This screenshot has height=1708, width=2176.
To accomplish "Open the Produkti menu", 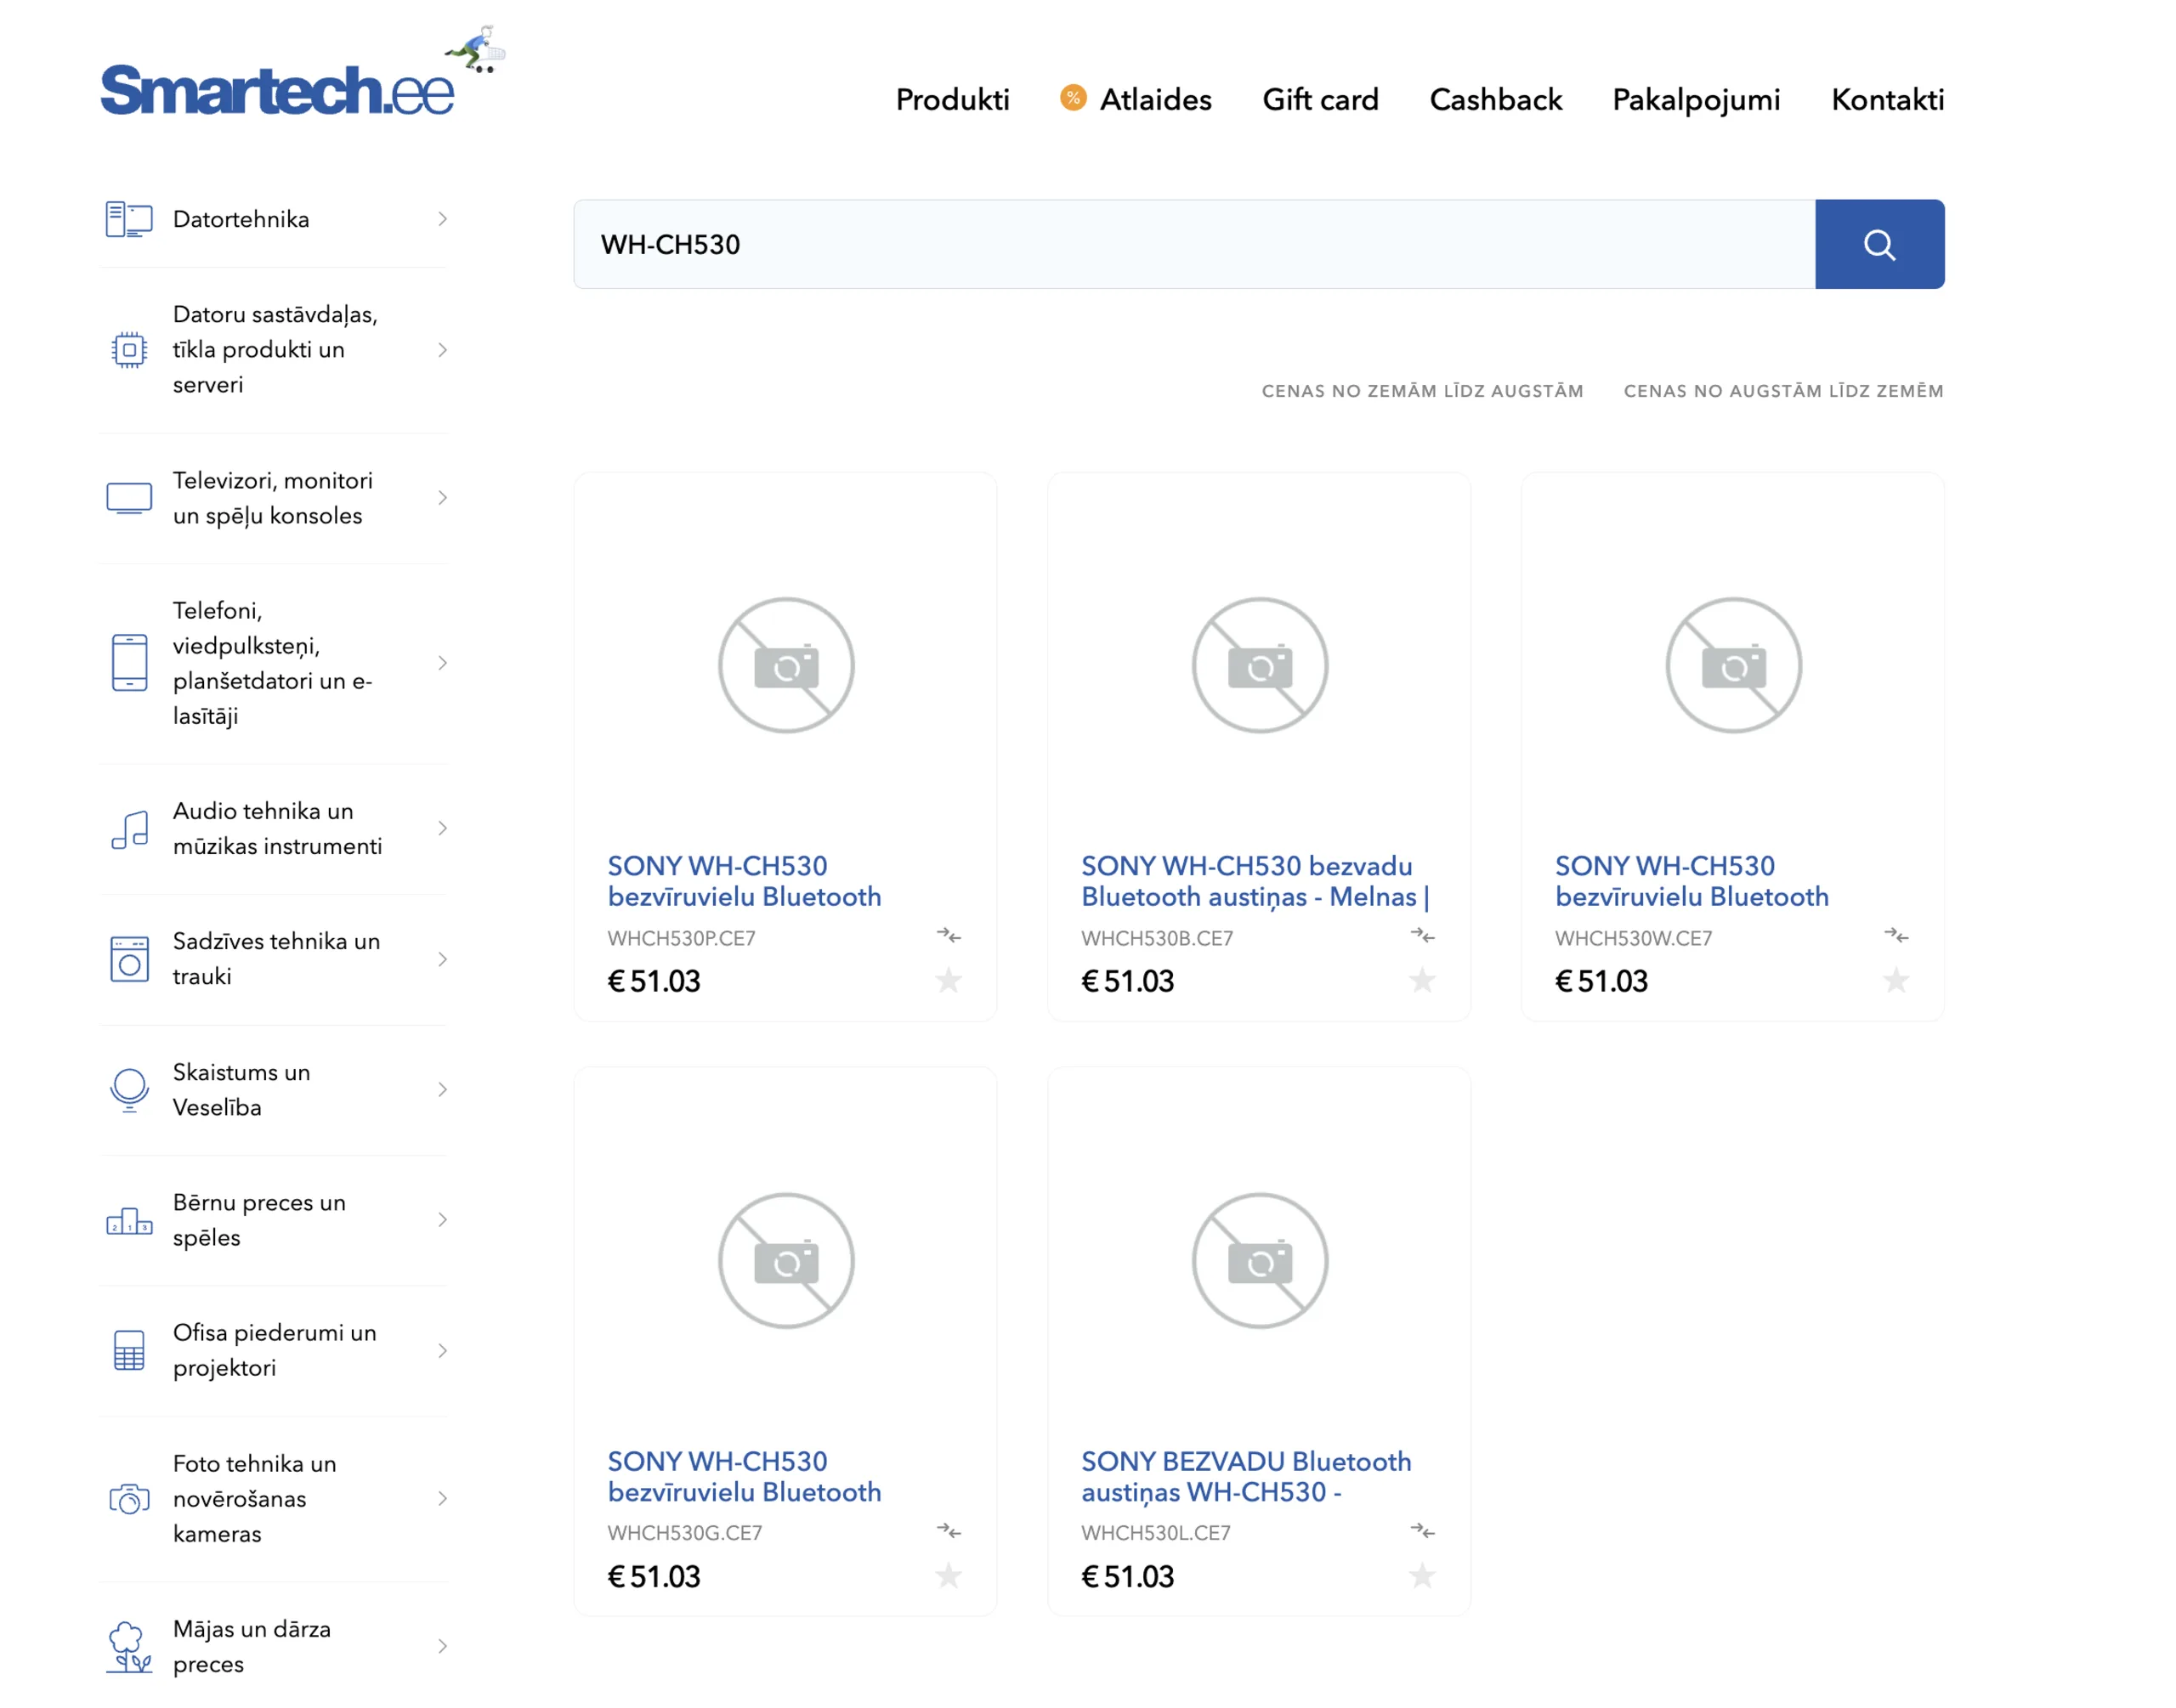I will (x=952, y=99).
